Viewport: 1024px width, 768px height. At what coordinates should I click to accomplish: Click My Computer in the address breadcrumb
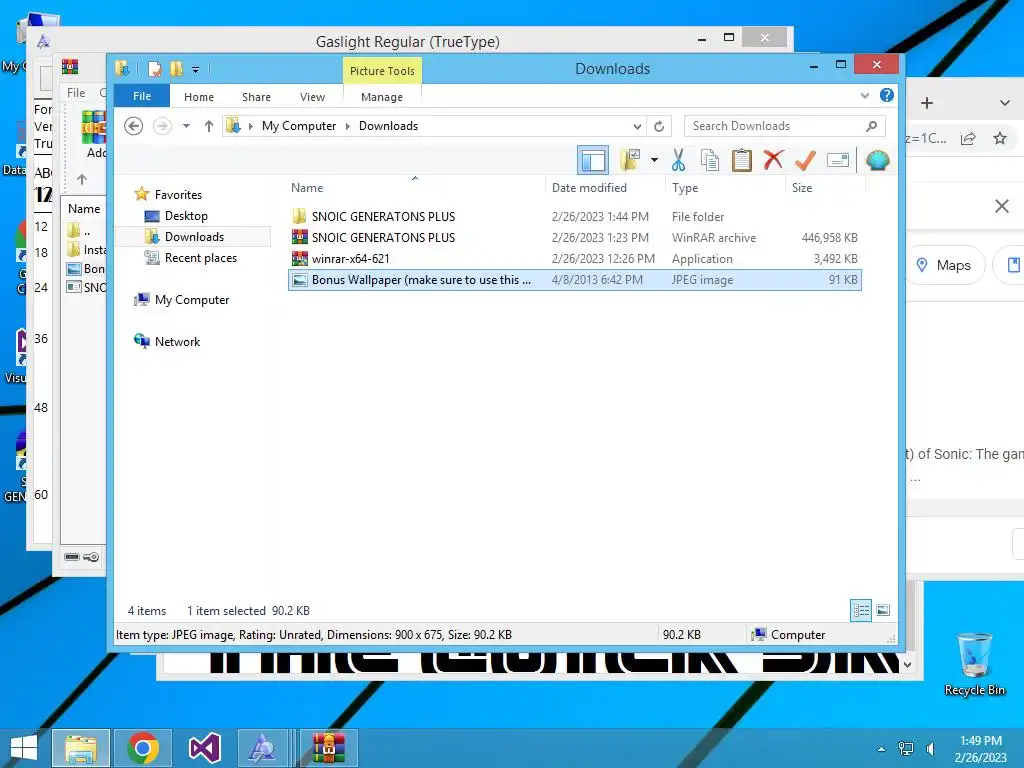(x=299, y=126)
